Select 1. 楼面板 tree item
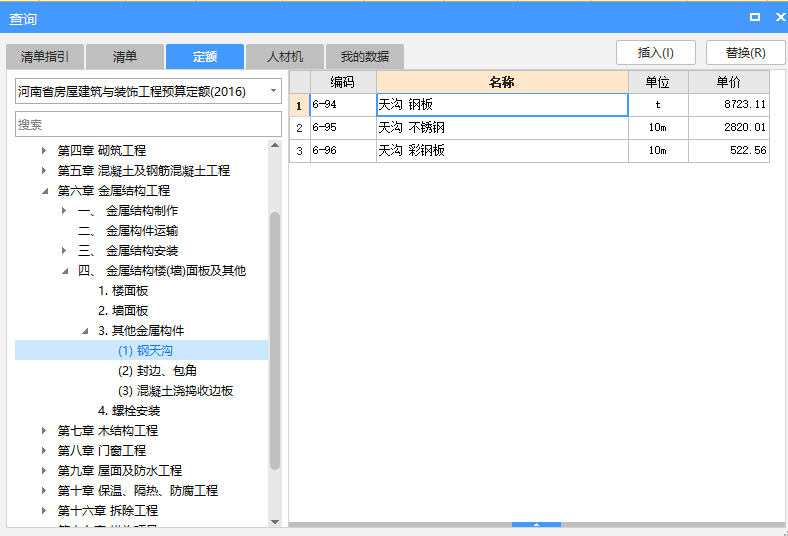 [123, 290]
